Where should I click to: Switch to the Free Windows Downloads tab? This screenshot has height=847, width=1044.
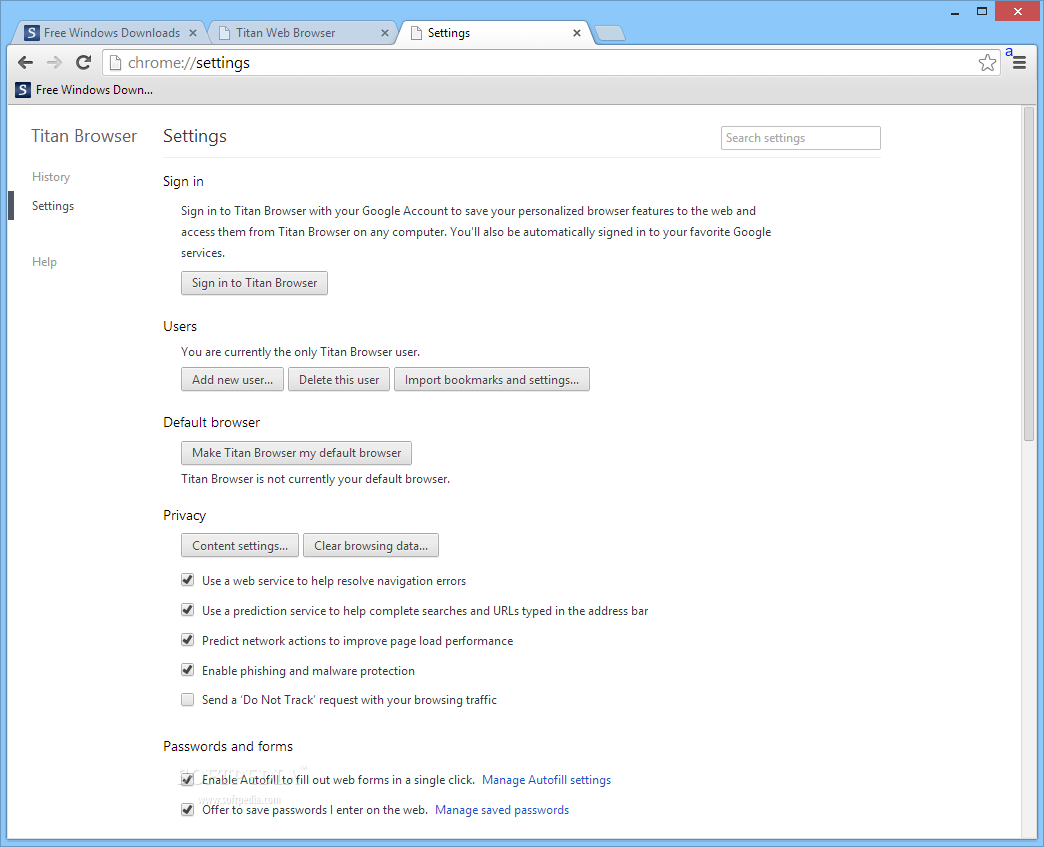111,33
